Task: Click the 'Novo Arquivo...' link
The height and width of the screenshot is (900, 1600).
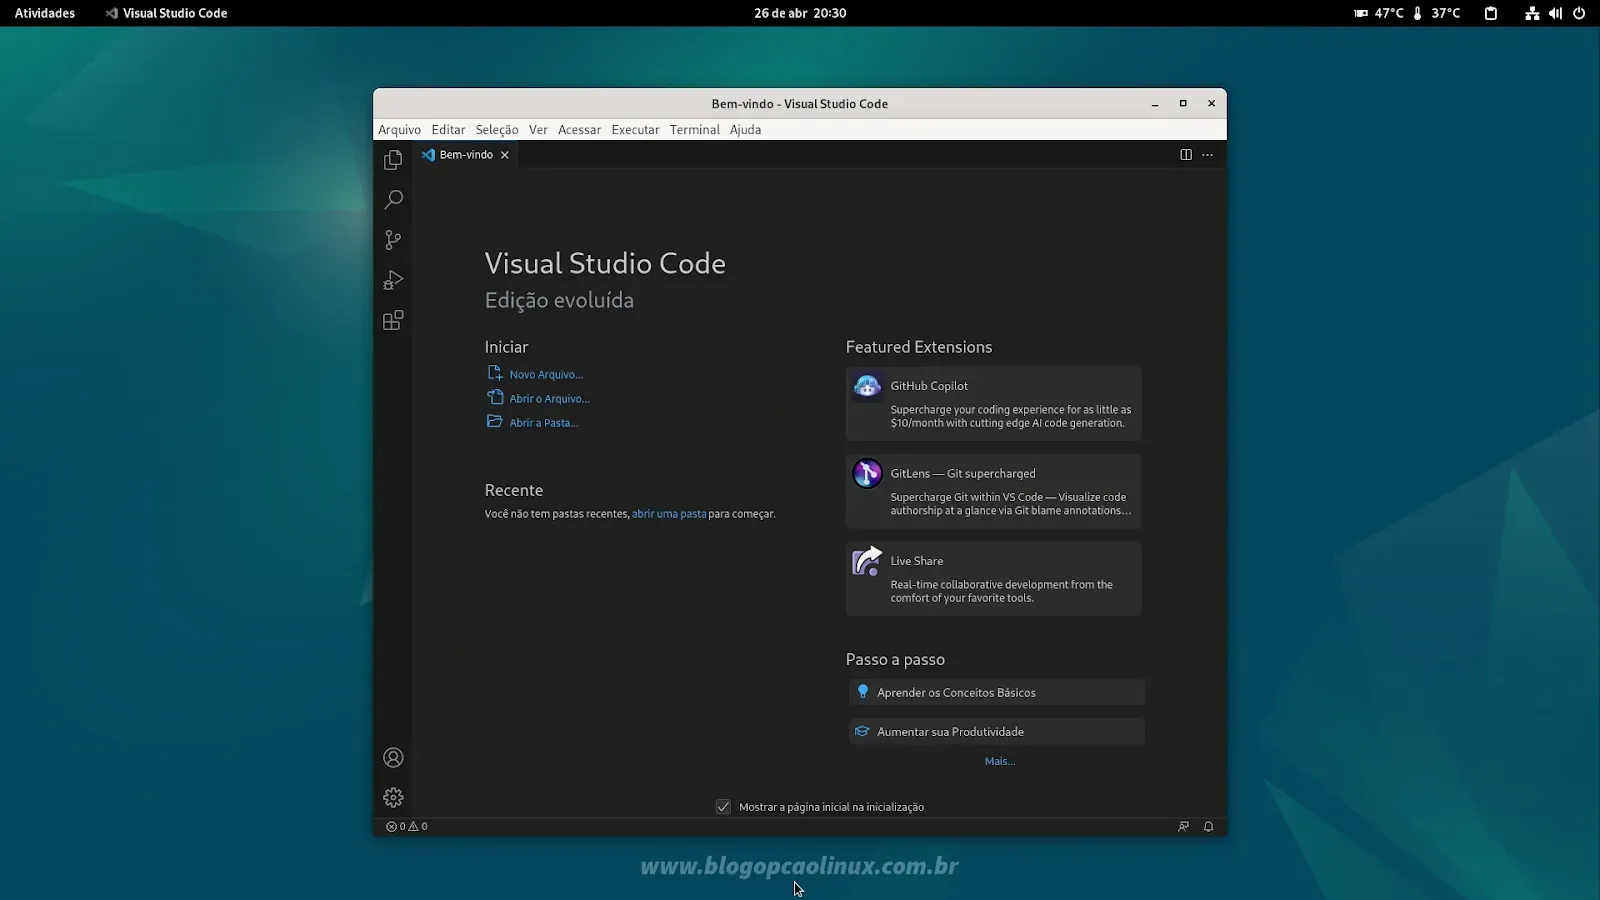Action: (x=546, y=375)
